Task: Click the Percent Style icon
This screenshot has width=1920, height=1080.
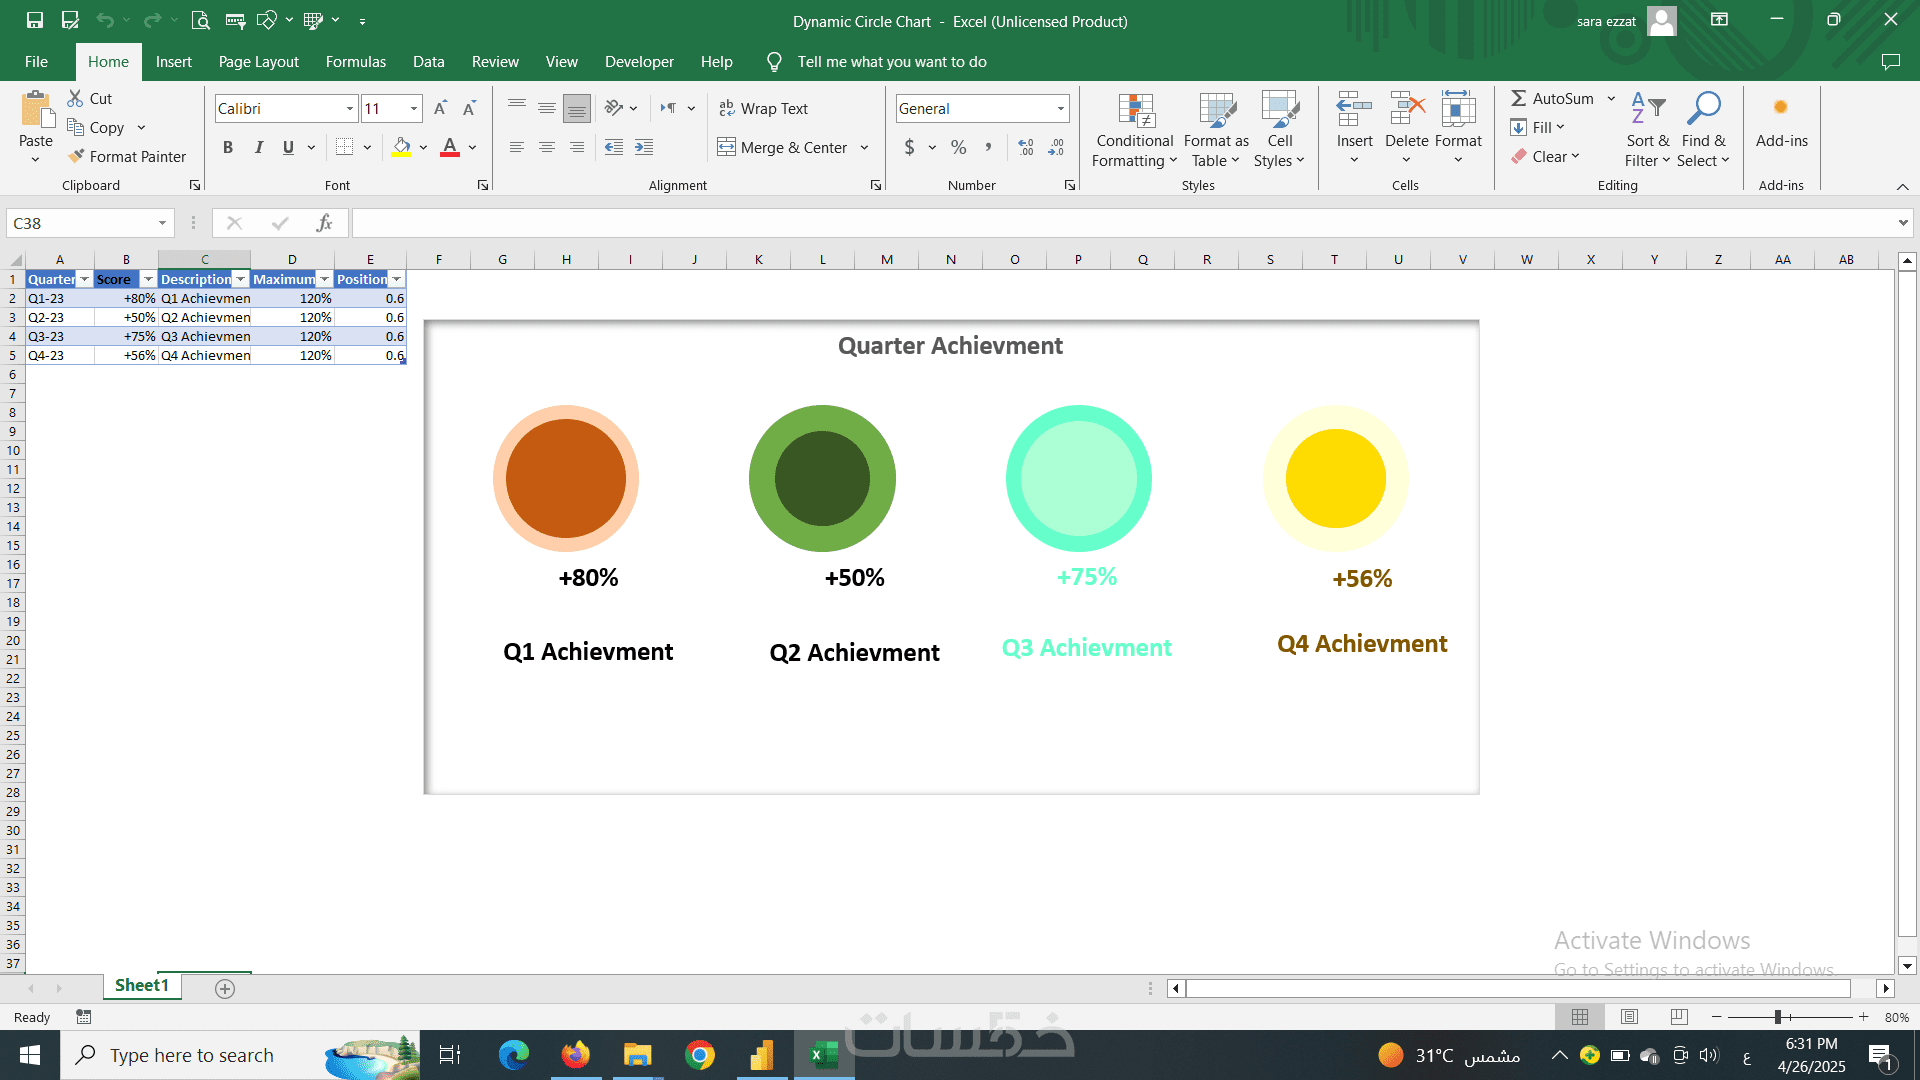Action: (958, 148)
